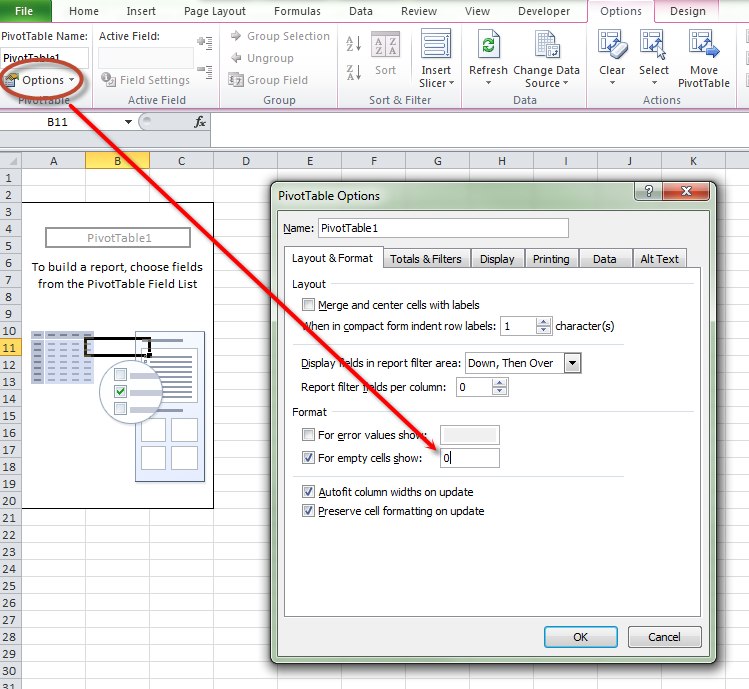Screen dimensions: 749x689
Task: Click the Select icon in Actions
Action: 653,44
